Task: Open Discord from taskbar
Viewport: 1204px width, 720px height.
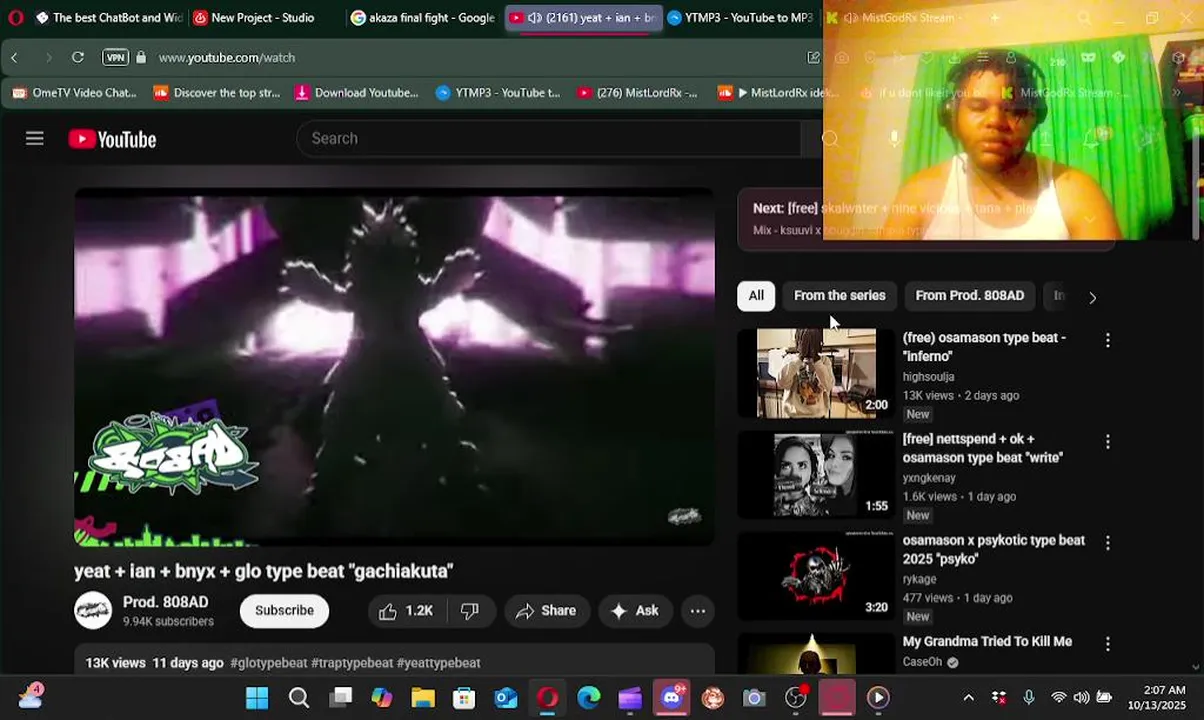Action: (x=672, y=698)
